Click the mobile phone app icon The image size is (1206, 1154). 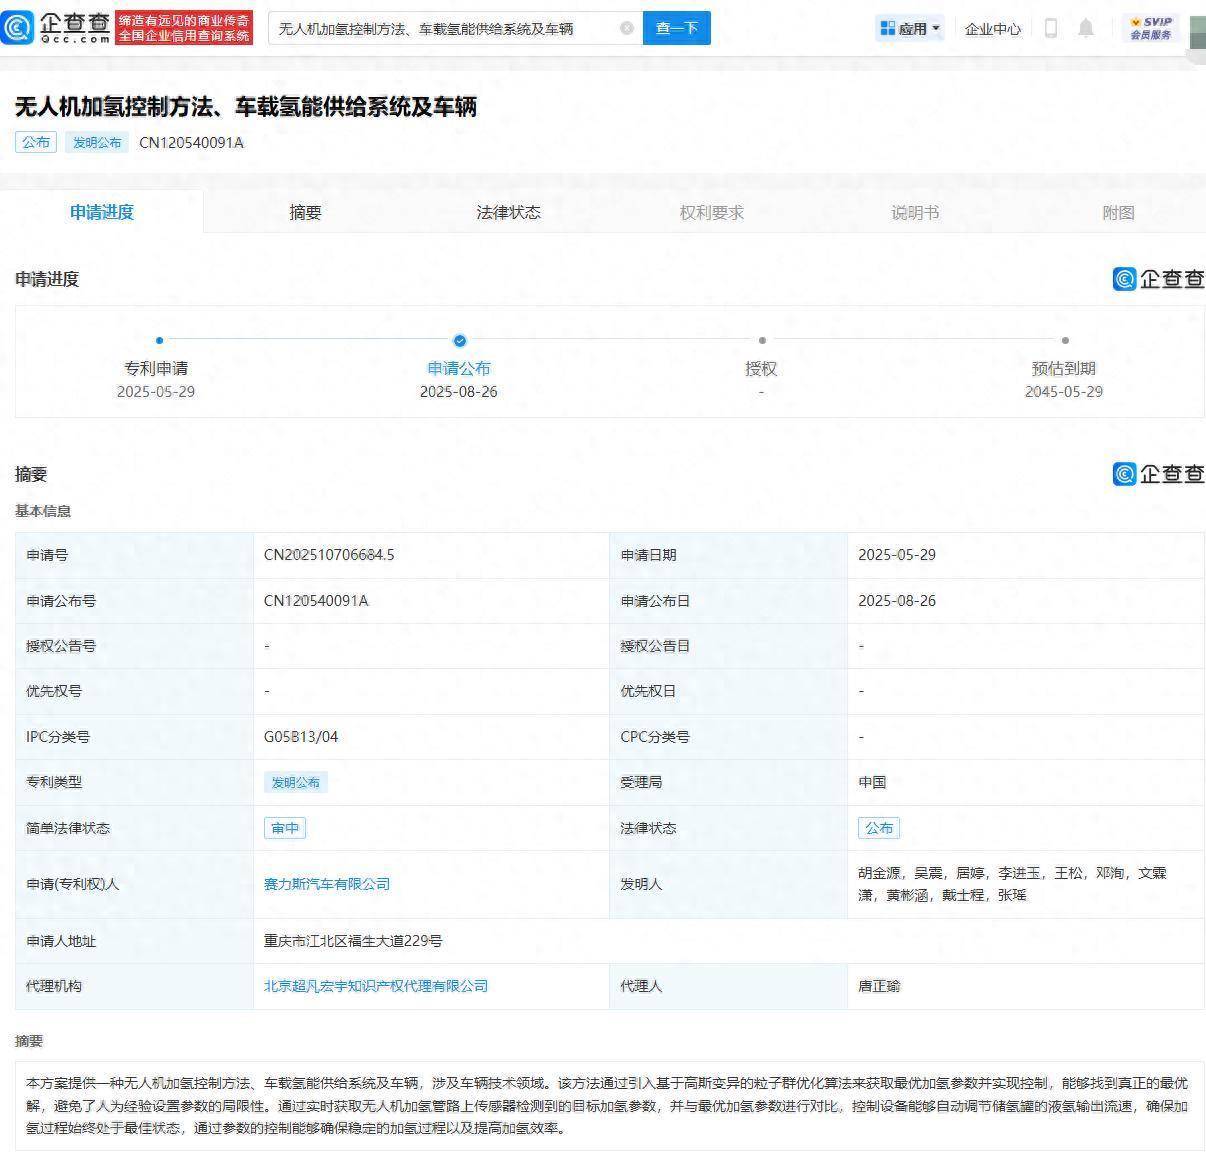[1050, 29]
